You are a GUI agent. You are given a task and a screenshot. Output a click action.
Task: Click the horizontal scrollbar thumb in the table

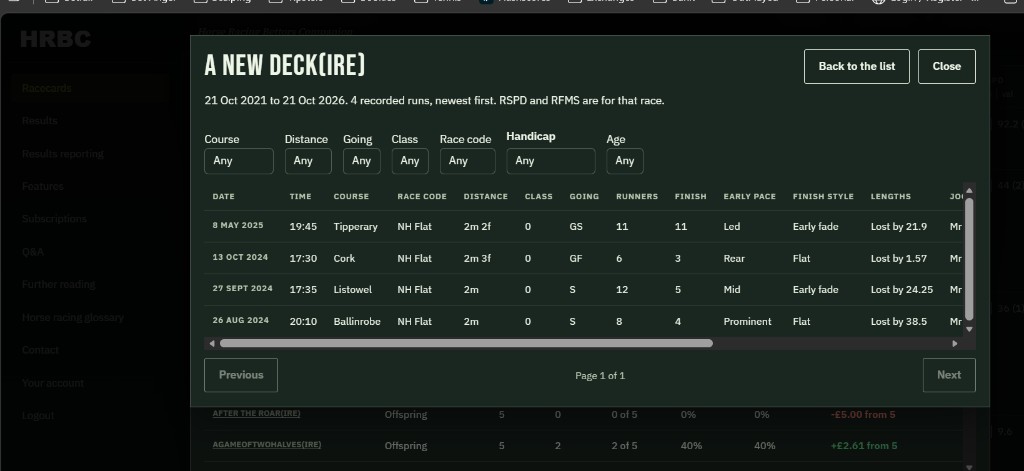466,343
